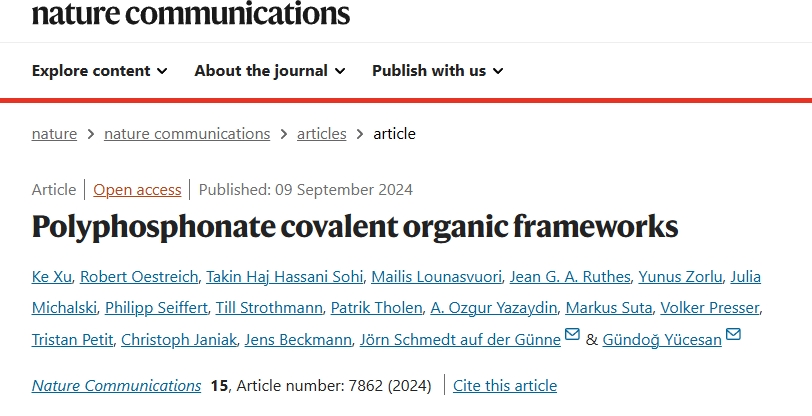
Task: Expand Publish with us menu
Action: coord(438,70)
